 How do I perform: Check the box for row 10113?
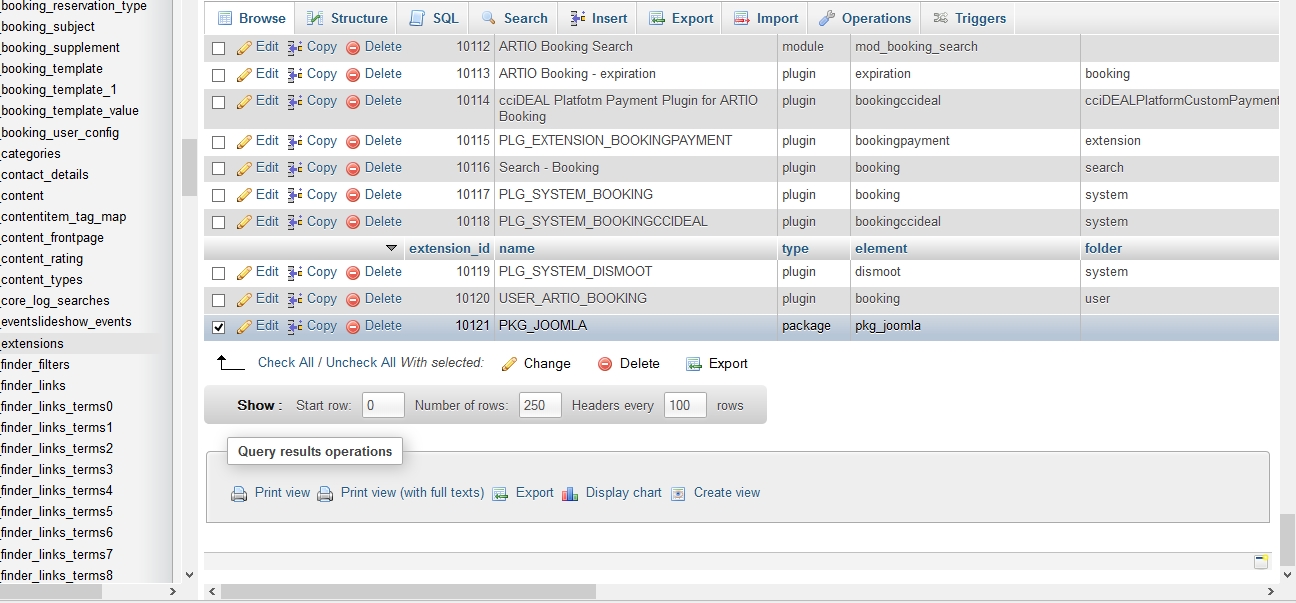pyautogui.click(x=219, y=74)
